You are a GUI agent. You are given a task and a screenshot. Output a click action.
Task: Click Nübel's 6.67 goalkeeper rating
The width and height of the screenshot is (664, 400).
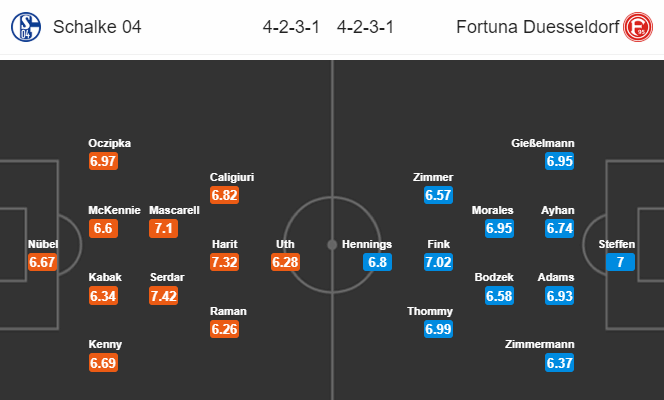[x=42, y=262]
